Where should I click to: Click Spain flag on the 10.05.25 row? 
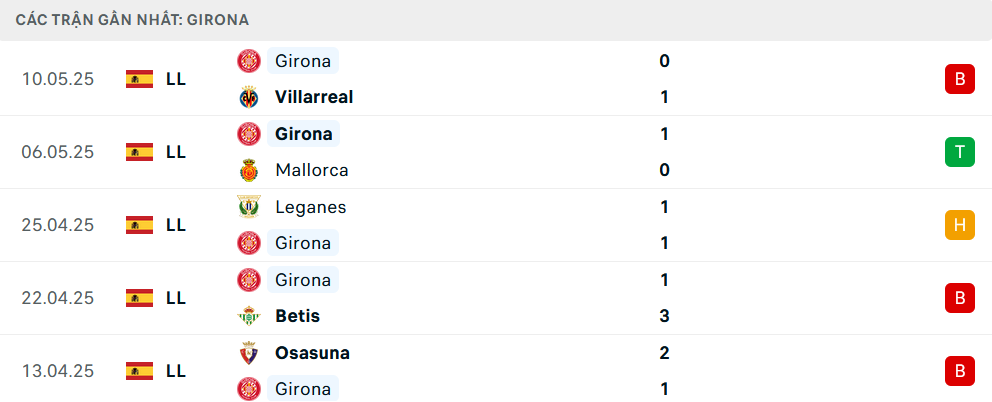tap(139, 79)
